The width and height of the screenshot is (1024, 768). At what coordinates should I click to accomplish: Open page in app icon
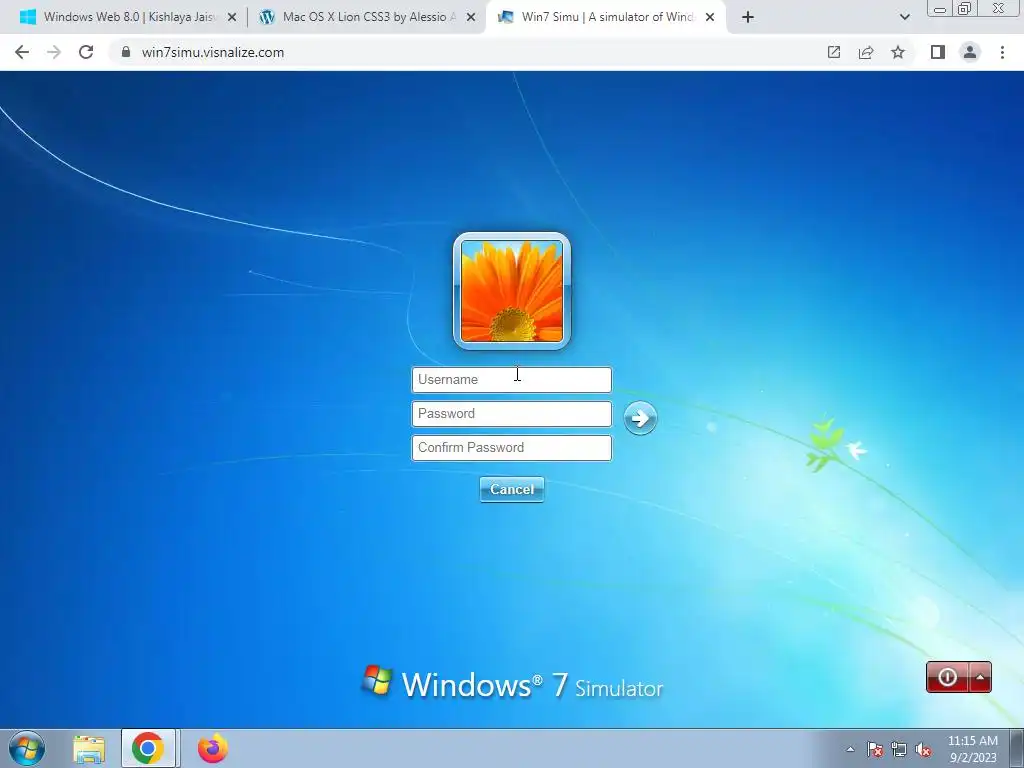[834, 52]
